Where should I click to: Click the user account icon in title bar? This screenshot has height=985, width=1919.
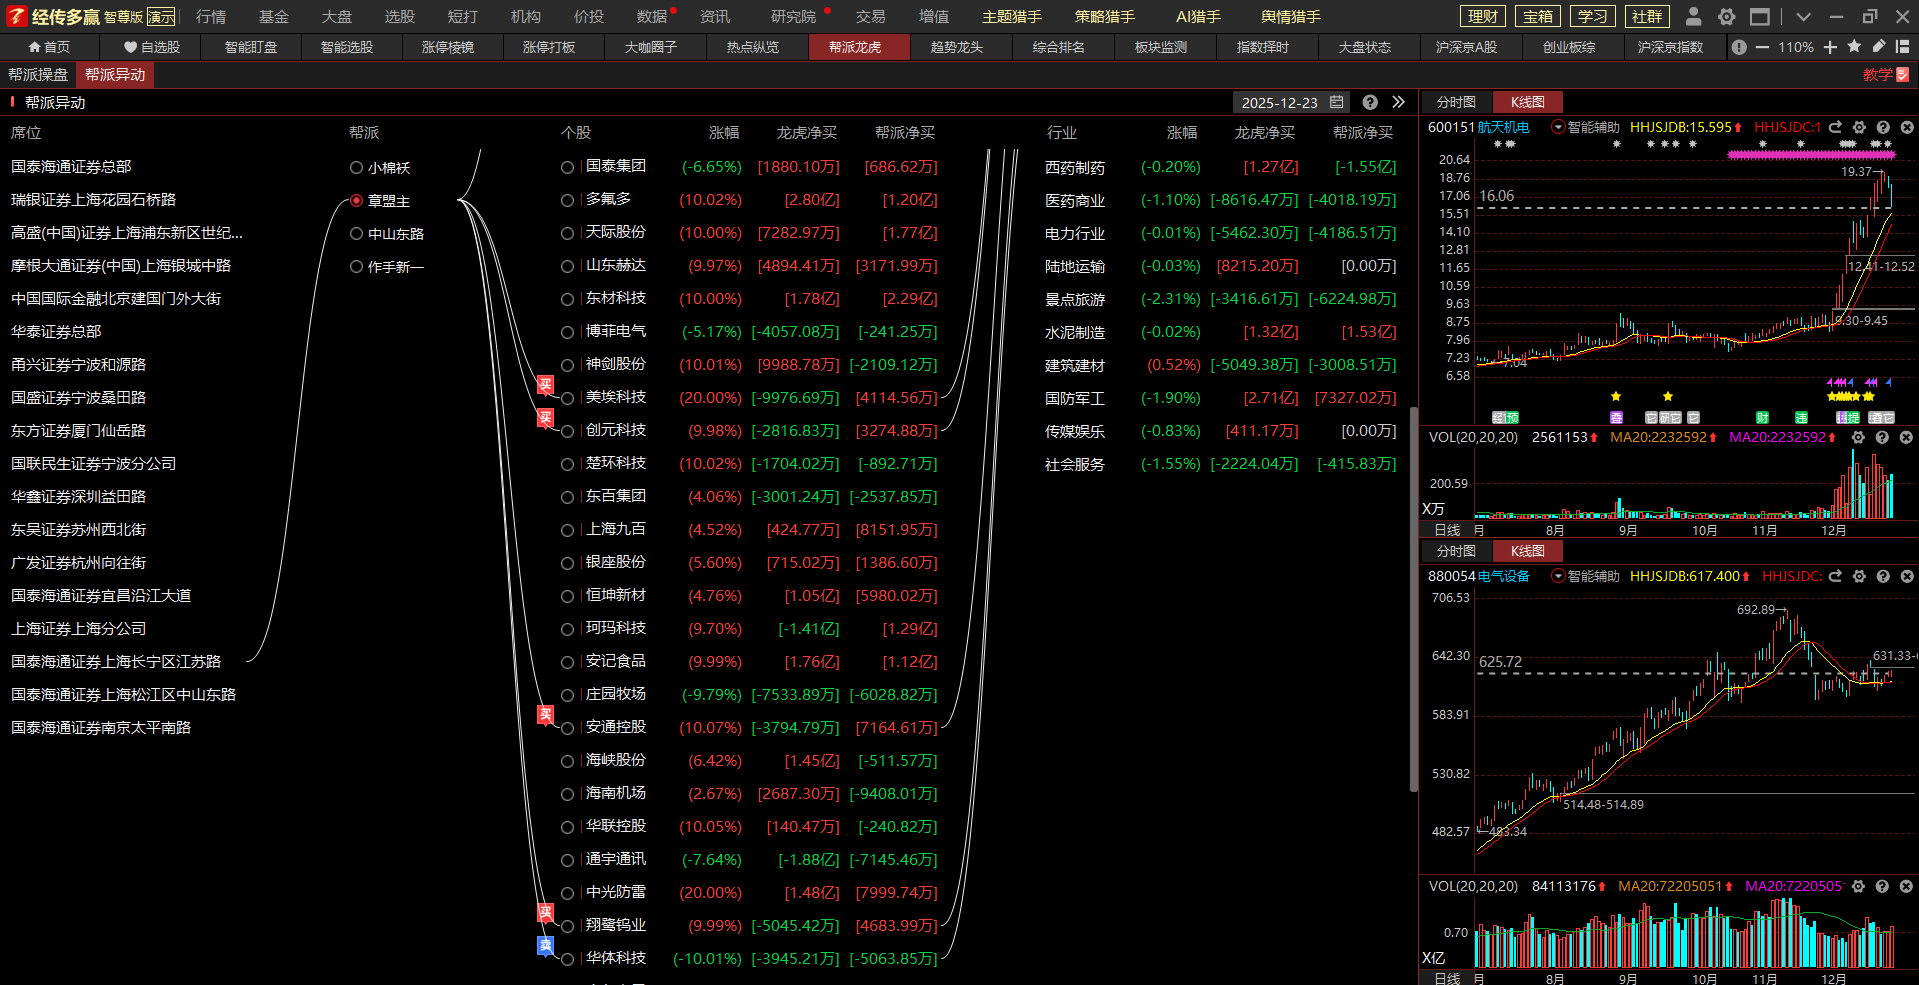[1693, 16]
